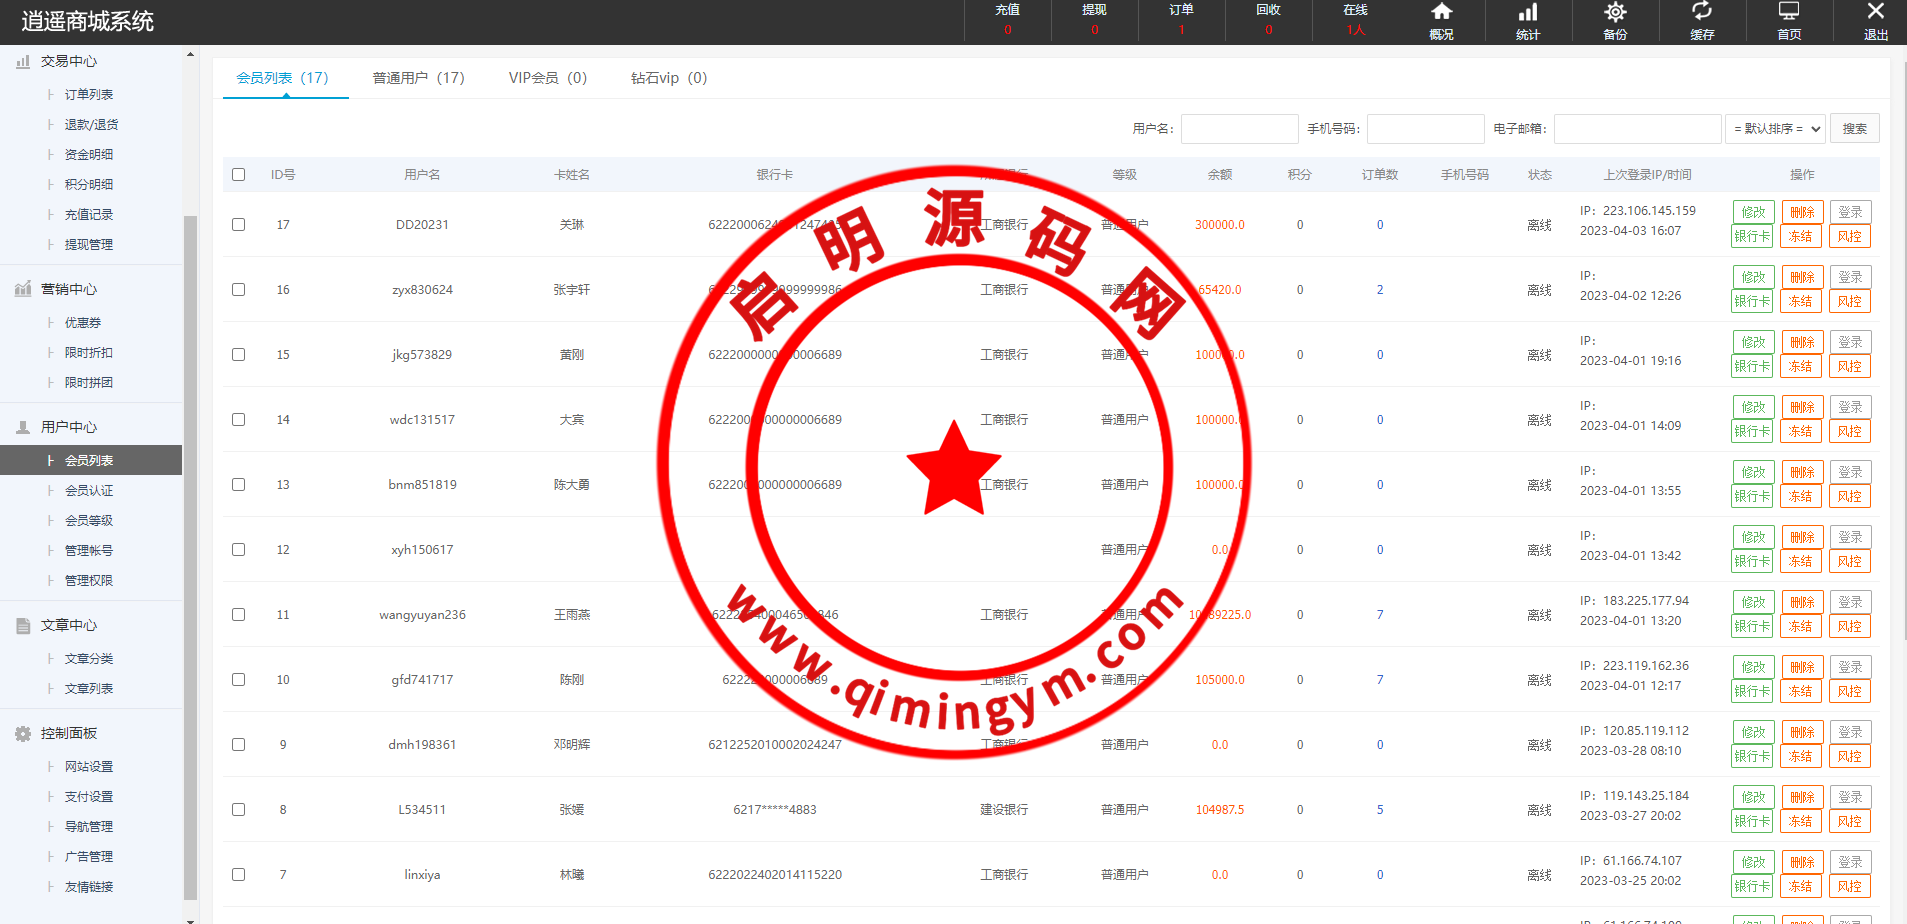Open the 默认排序 sort dropdown
This screenshot has width=1907, height=924.
pos(1776,129)
